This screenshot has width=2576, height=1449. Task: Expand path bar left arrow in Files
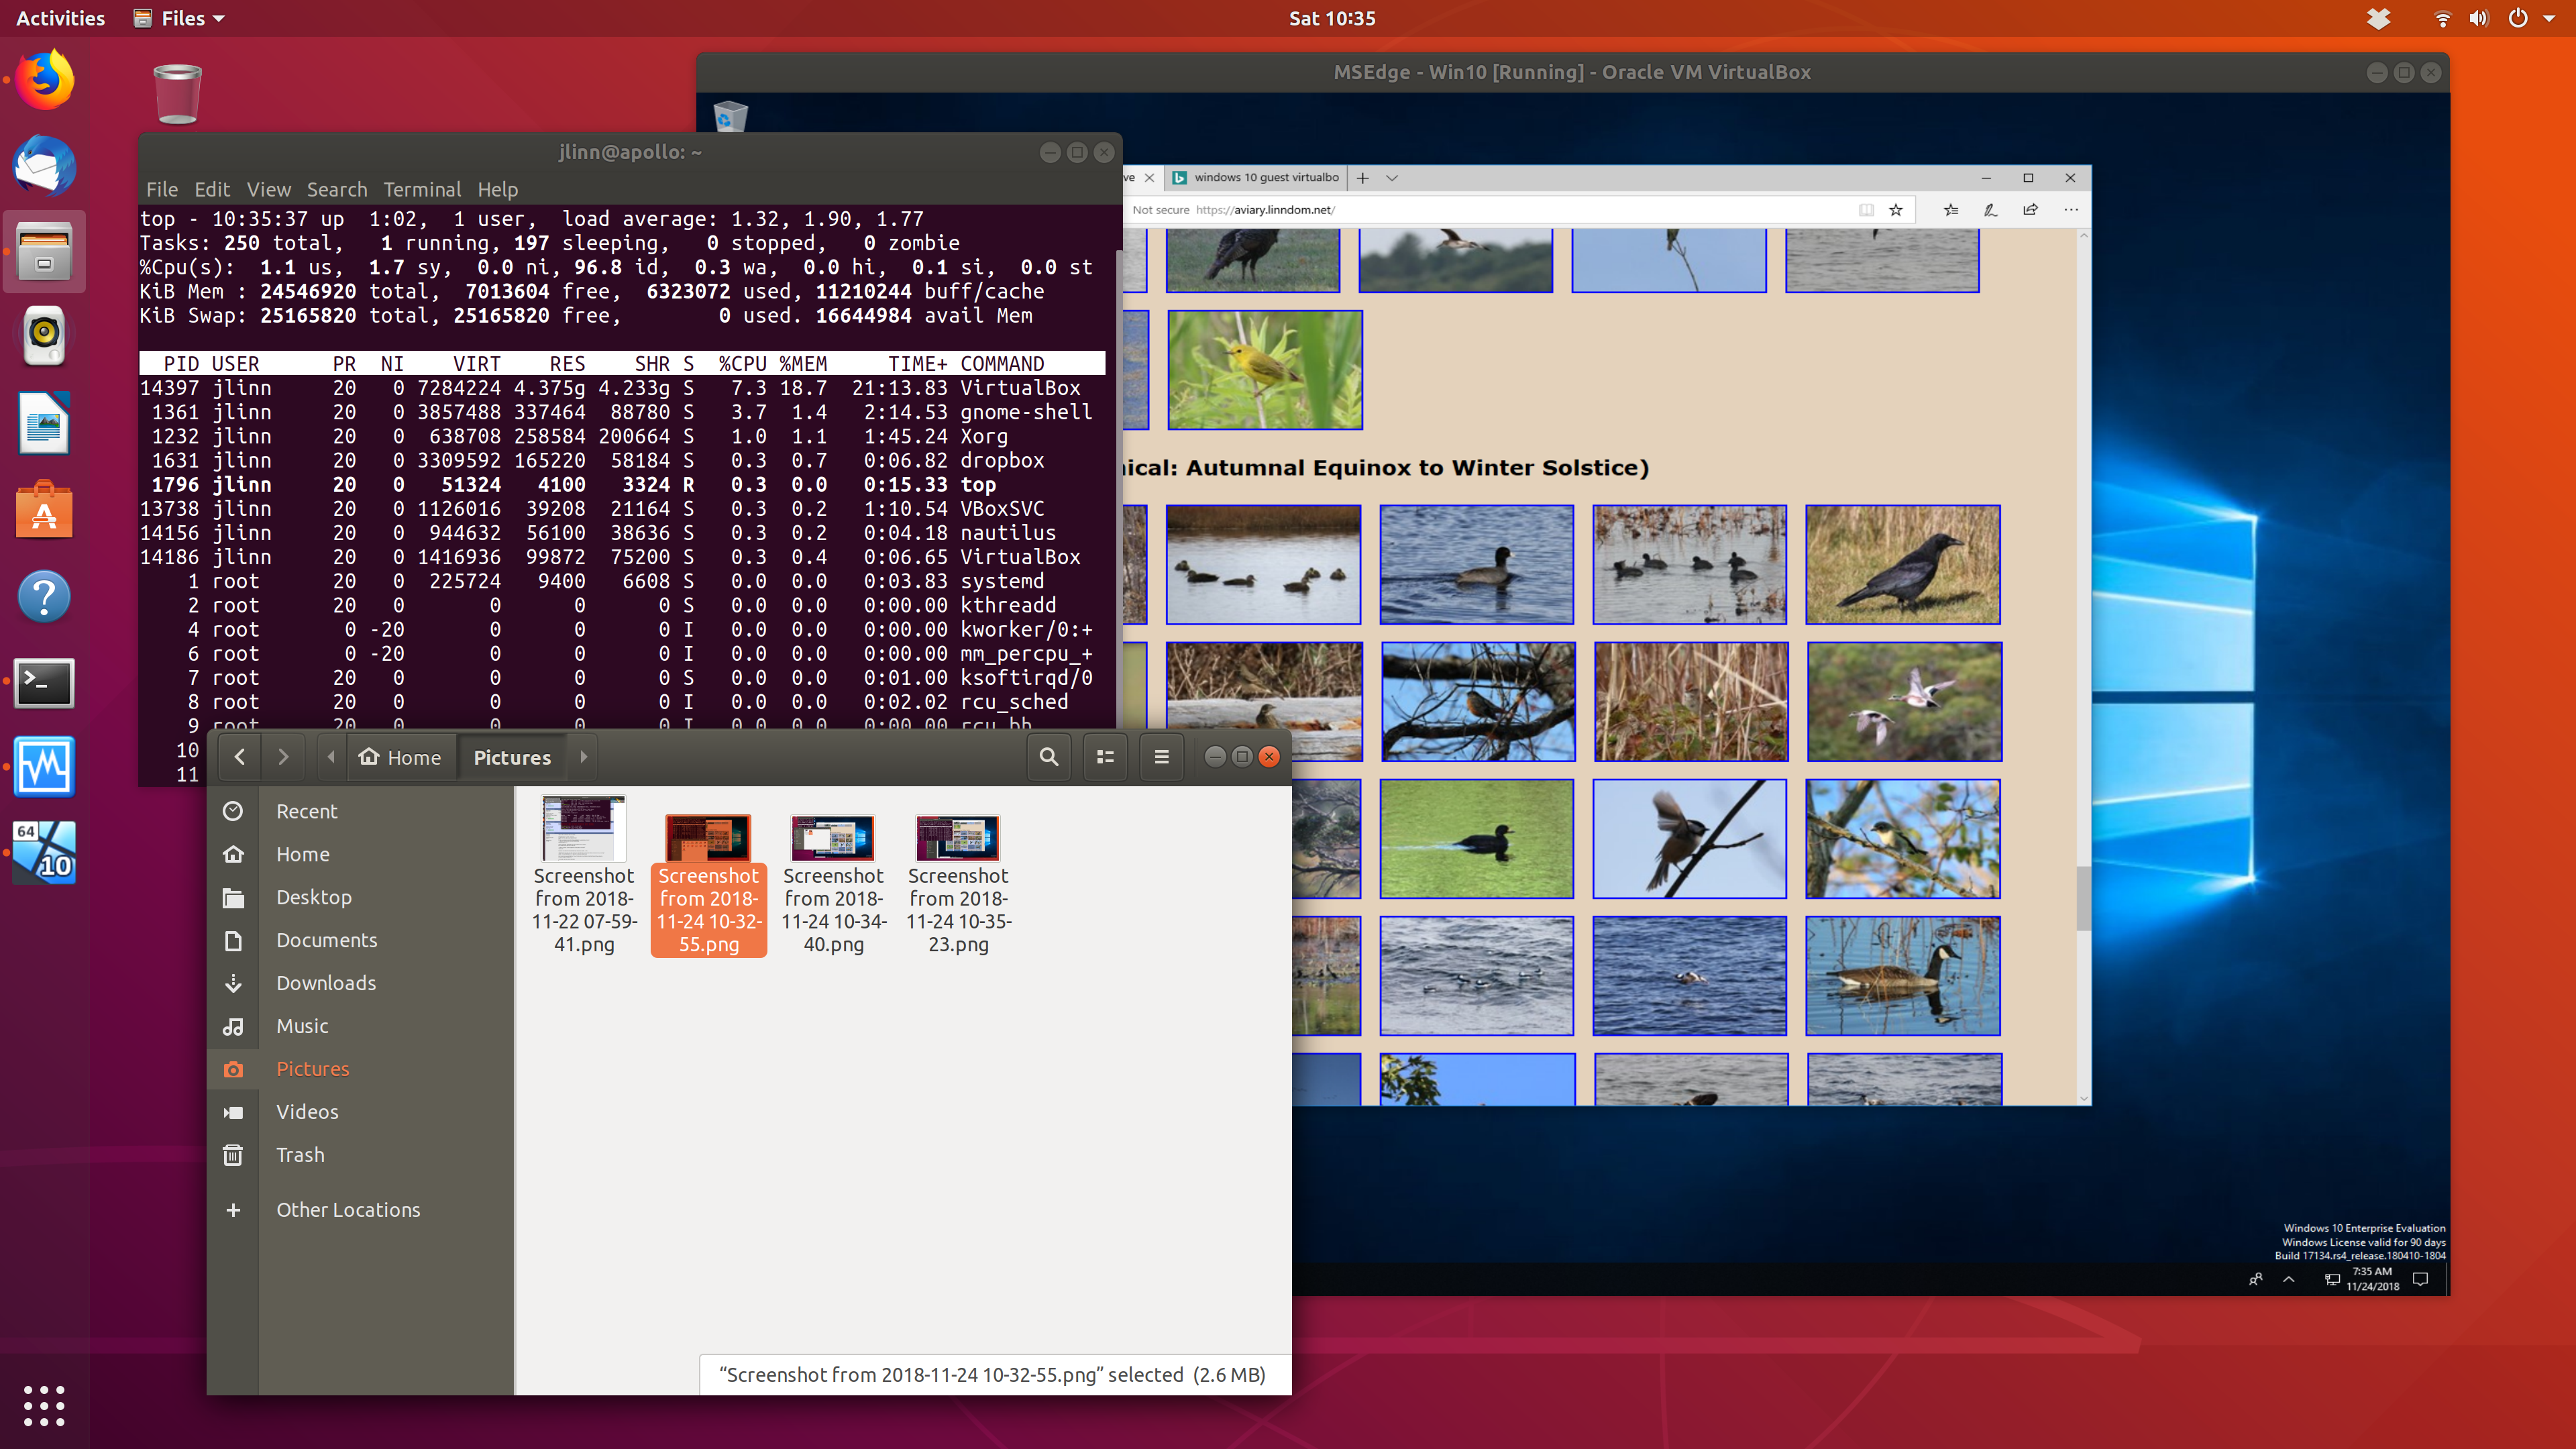[331, 757]
